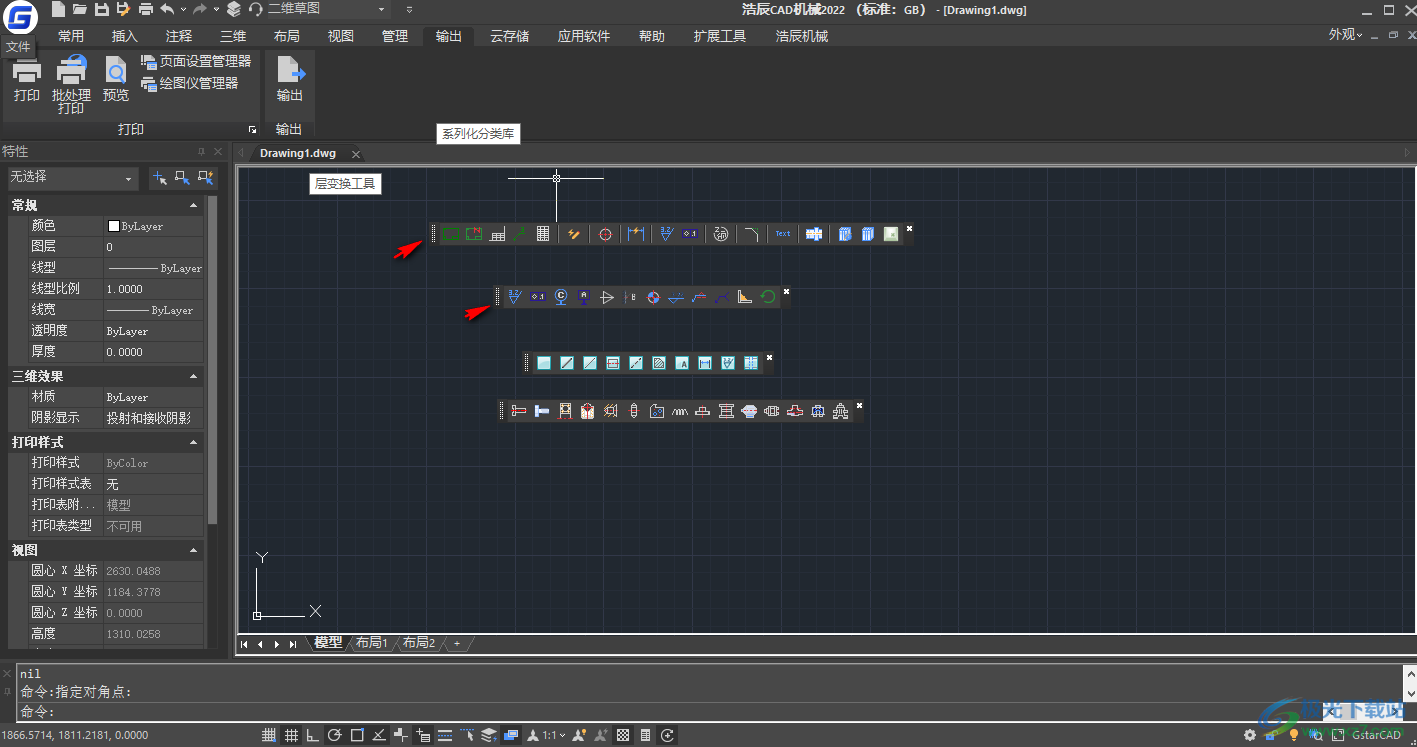This screenshot has width=1417, height=747.
Task: Click the spring coil icon in bottom toolbar
Action: (x=680, y=411)
